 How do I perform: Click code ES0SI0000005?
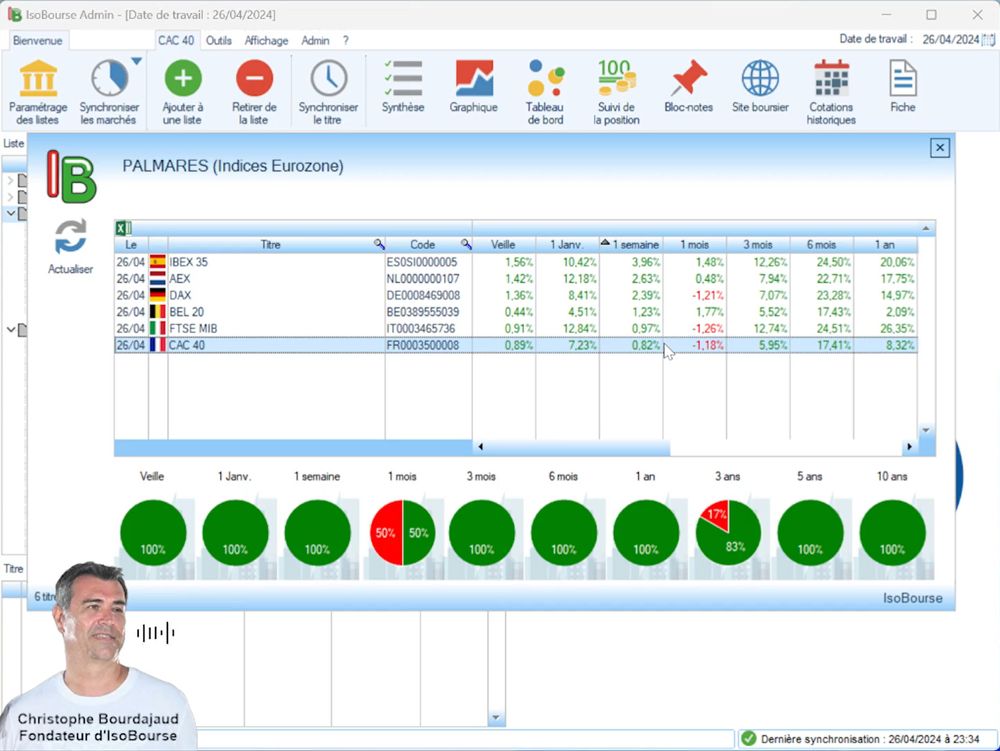coord(422,262)
